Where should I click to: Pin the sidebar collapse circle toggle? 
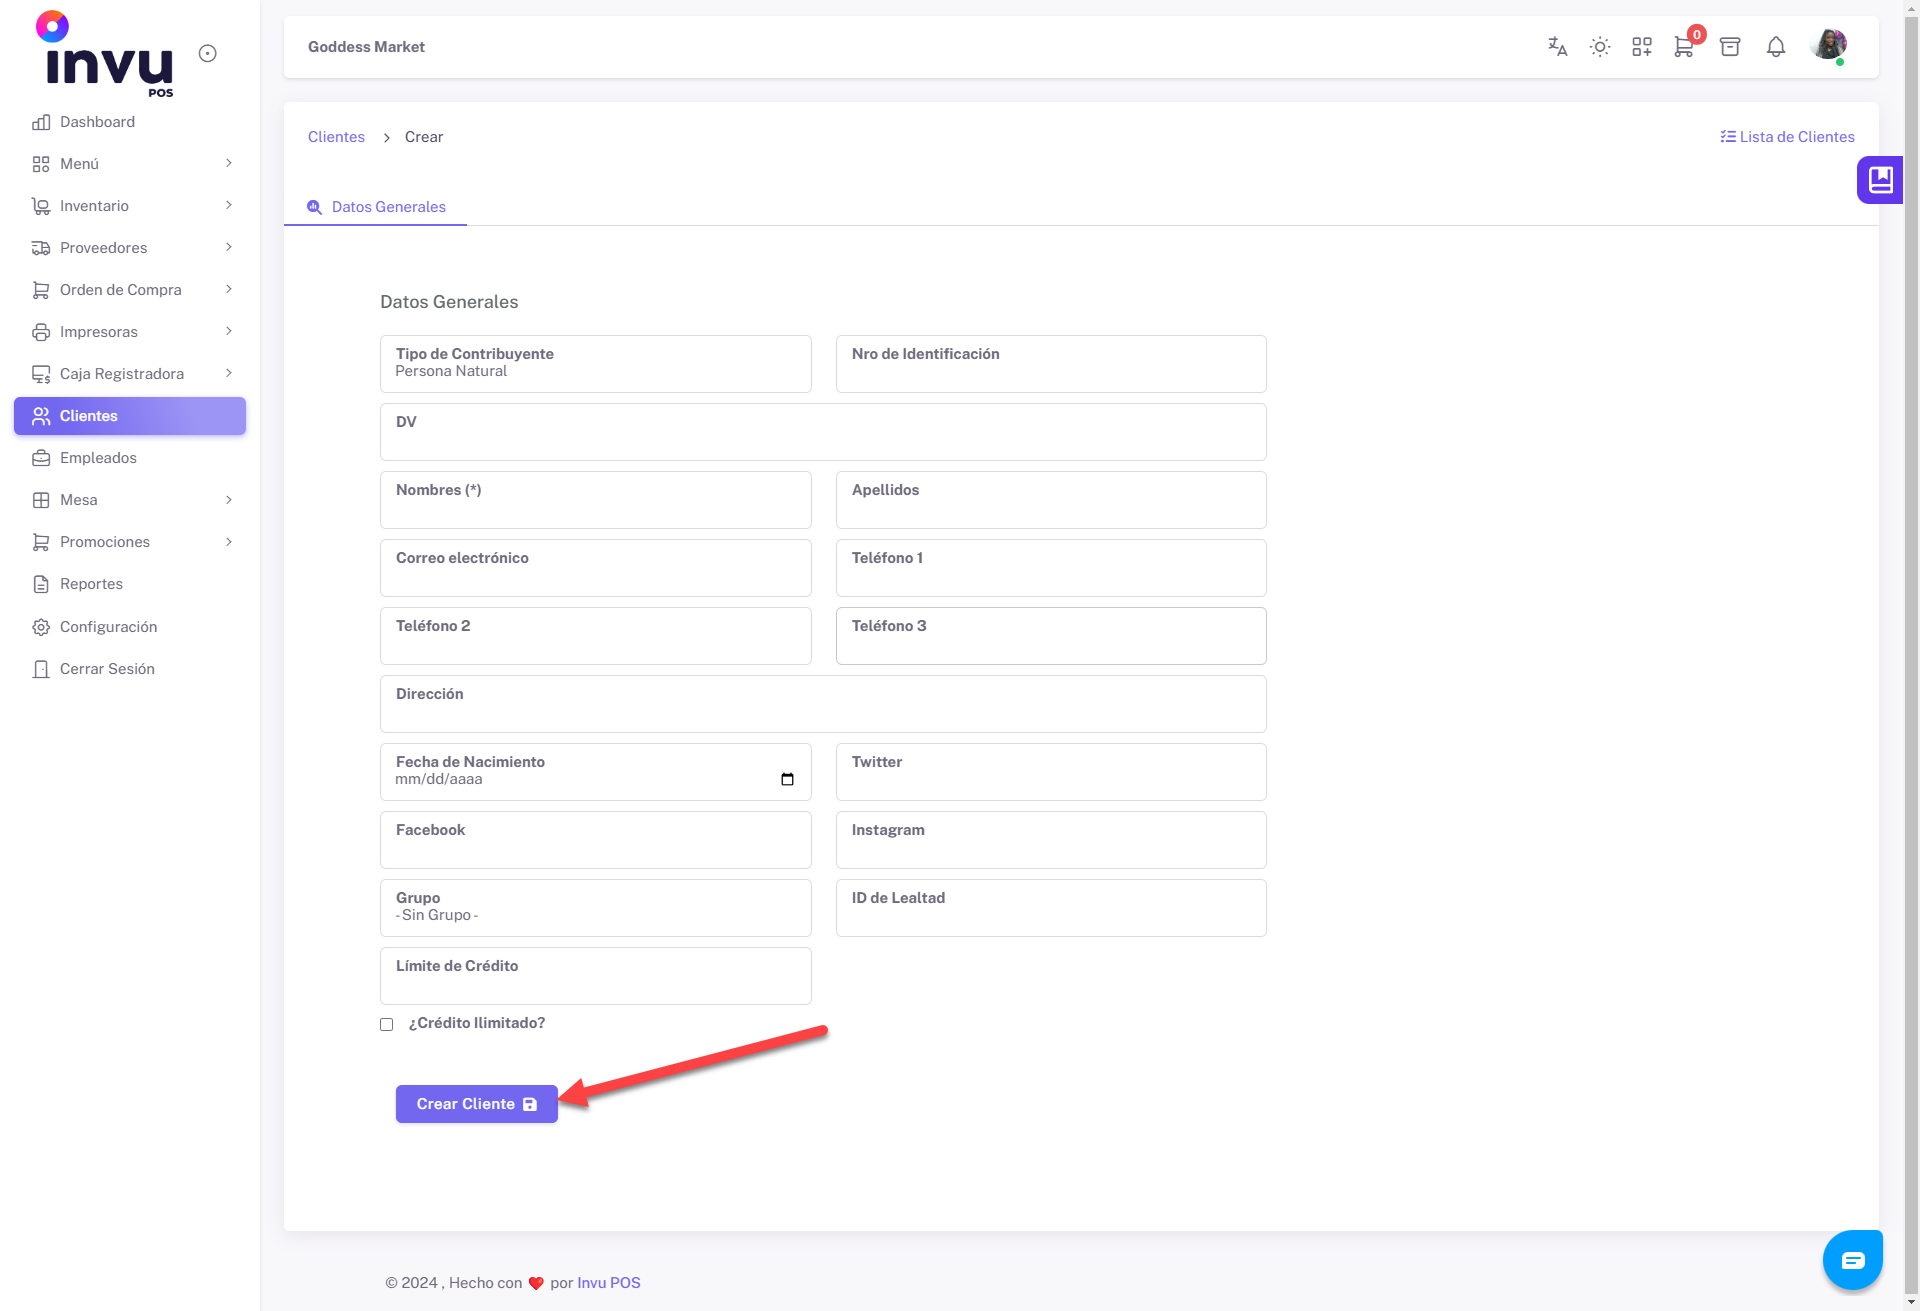[x=208, y=54]
